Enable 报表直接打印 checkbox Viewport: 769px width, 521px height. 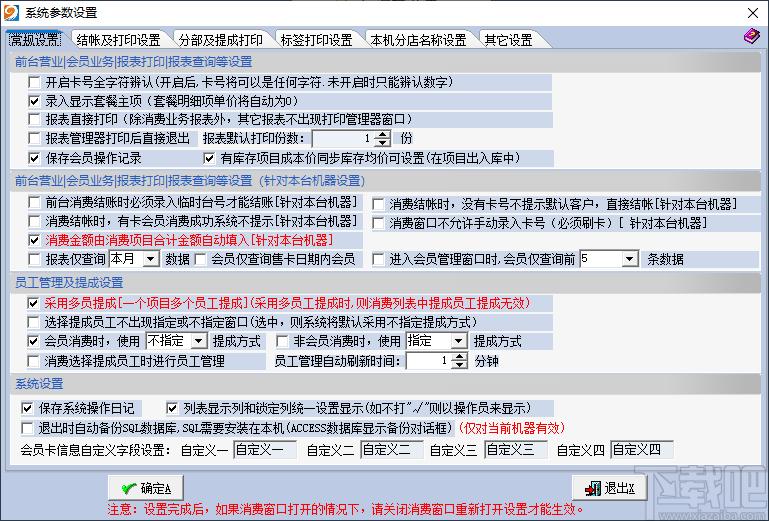click(x=36, y=120)
